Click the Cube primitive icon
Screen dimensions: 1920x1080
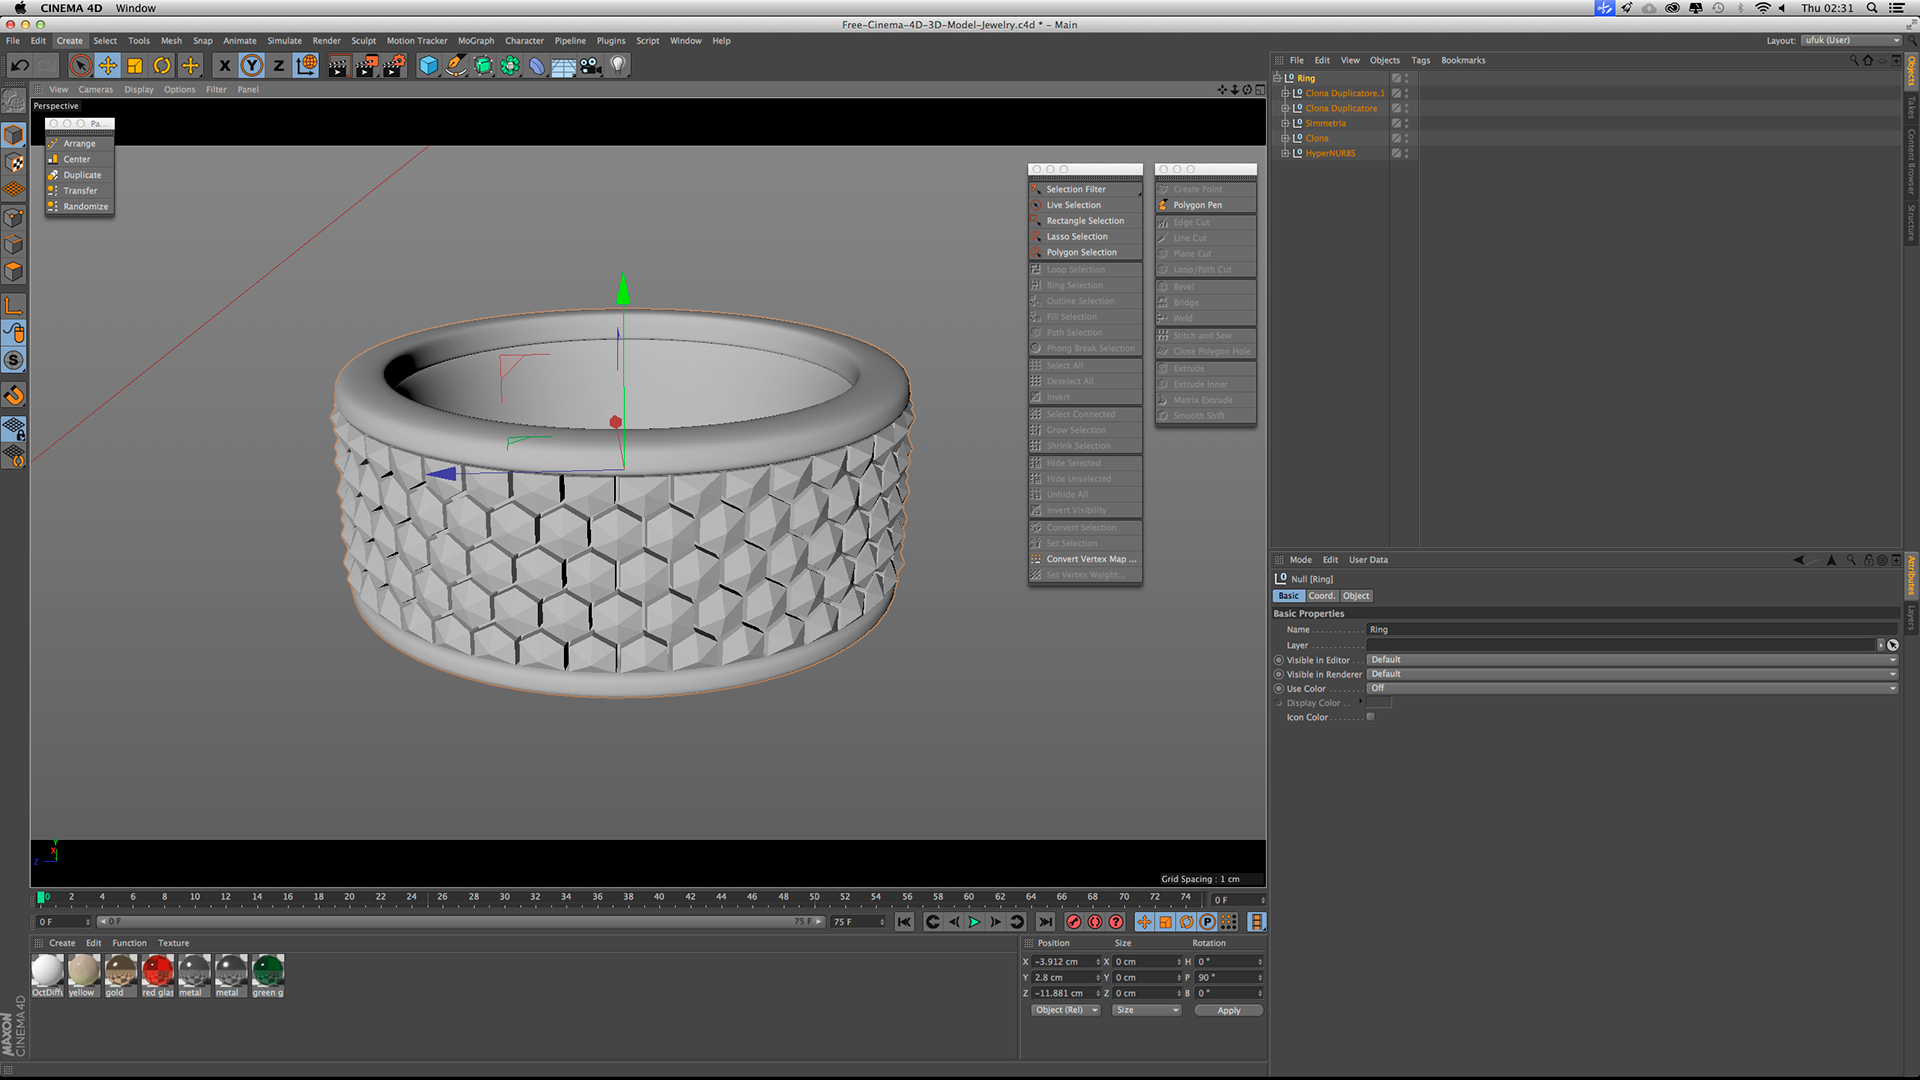(428, 66)
